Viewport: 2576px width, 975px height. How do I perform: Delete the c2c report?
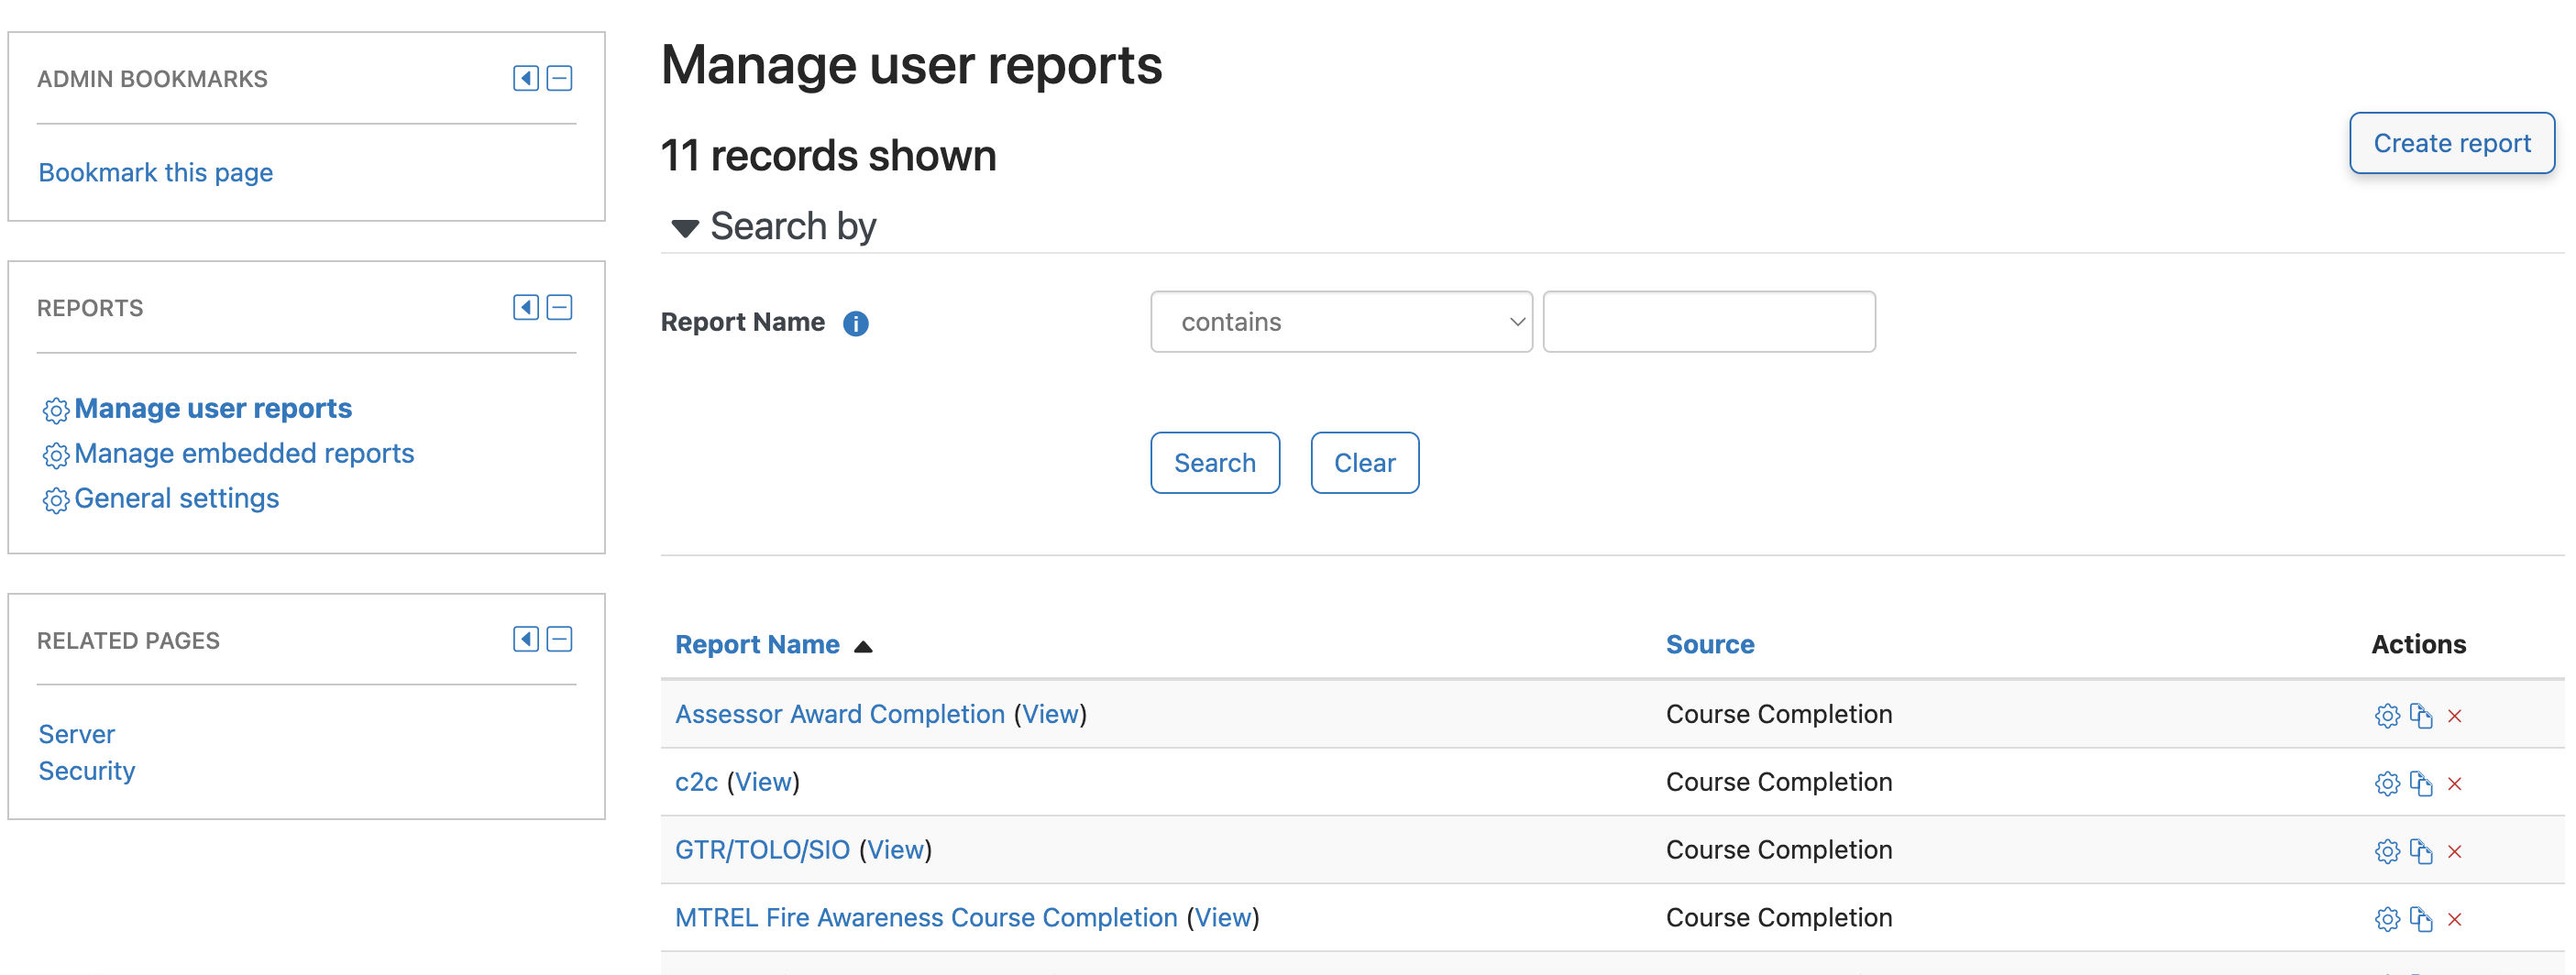[2455, 784]
